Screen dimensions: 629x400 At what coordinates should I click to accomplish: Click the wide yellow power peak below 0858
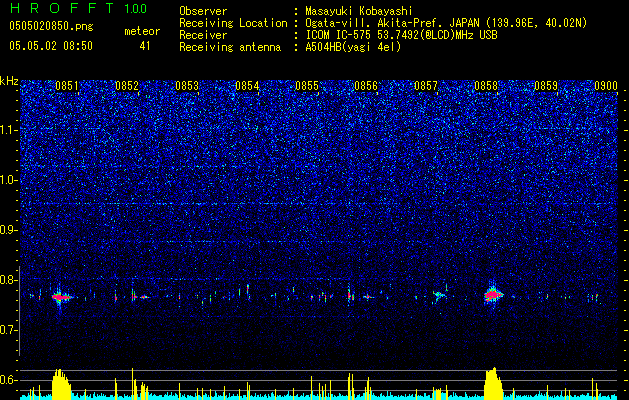[x=493, y=383]
